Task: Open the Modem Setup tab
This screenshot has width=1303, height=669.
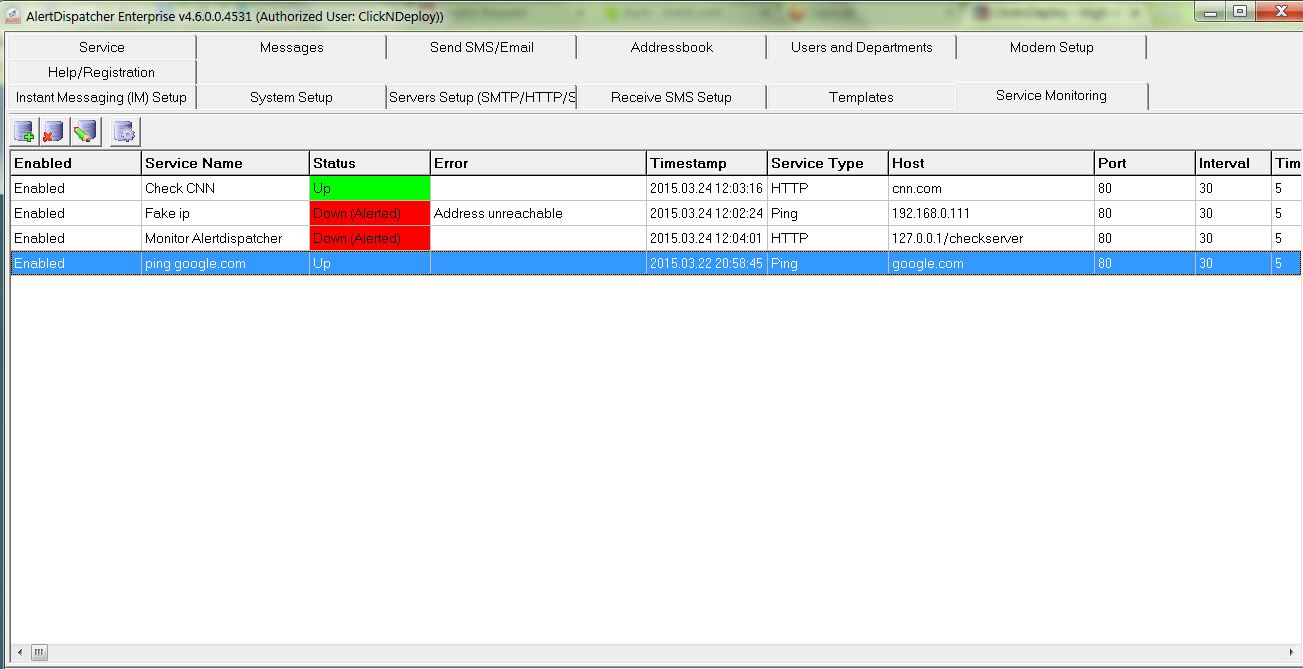Action: [x=1051, y=47]
